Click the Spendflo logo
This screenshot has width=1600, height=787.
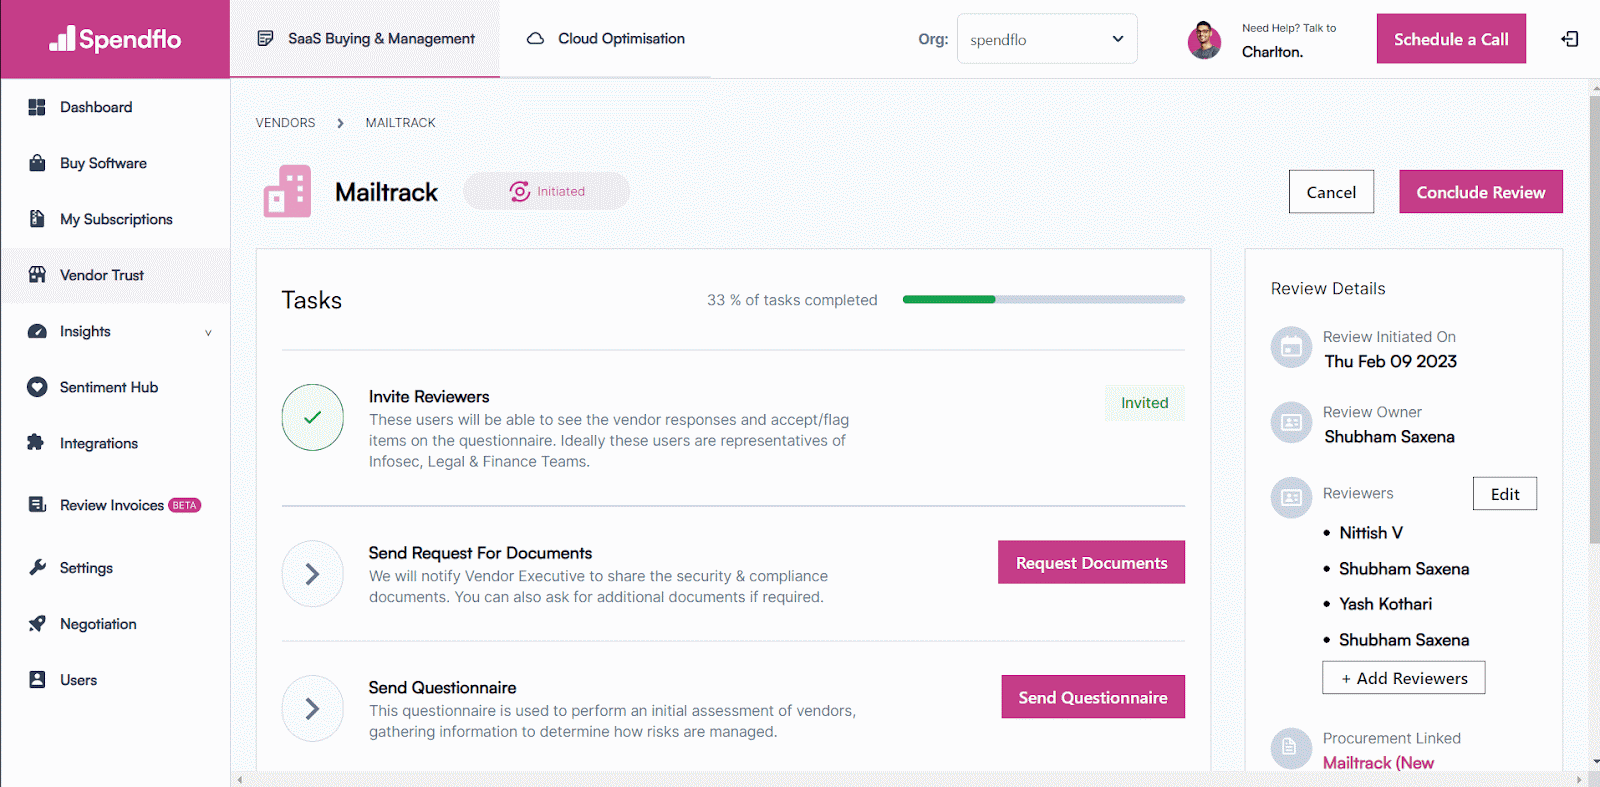115,39
